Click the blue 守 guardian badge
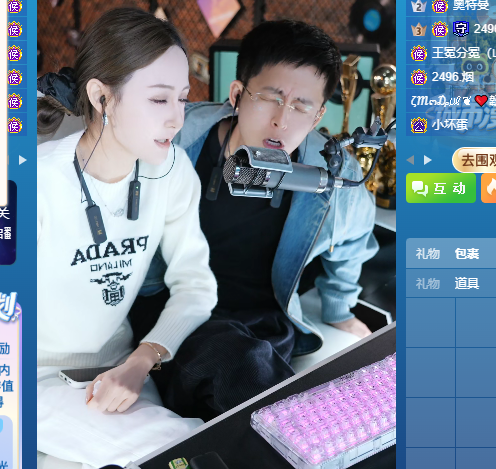The height and width of the screenshot is (469, 496). (461, 29)
